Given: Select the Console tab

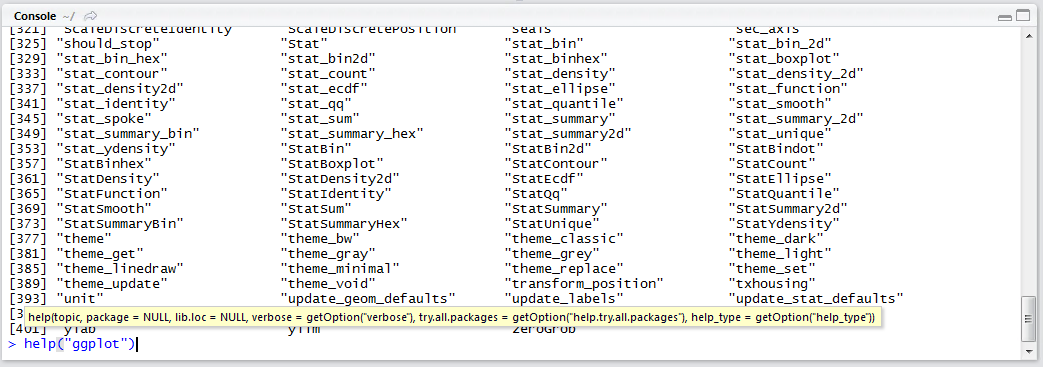Looking at the screenshot, I should point(35,15).
